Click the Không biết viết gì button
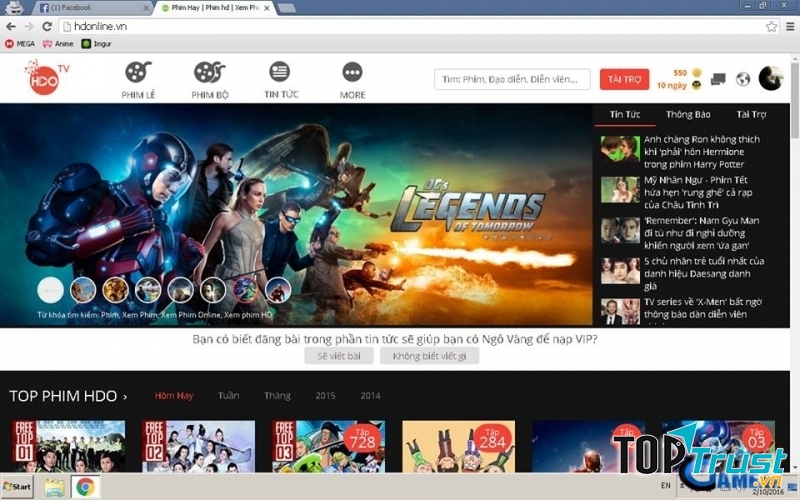 coord(429,356)
